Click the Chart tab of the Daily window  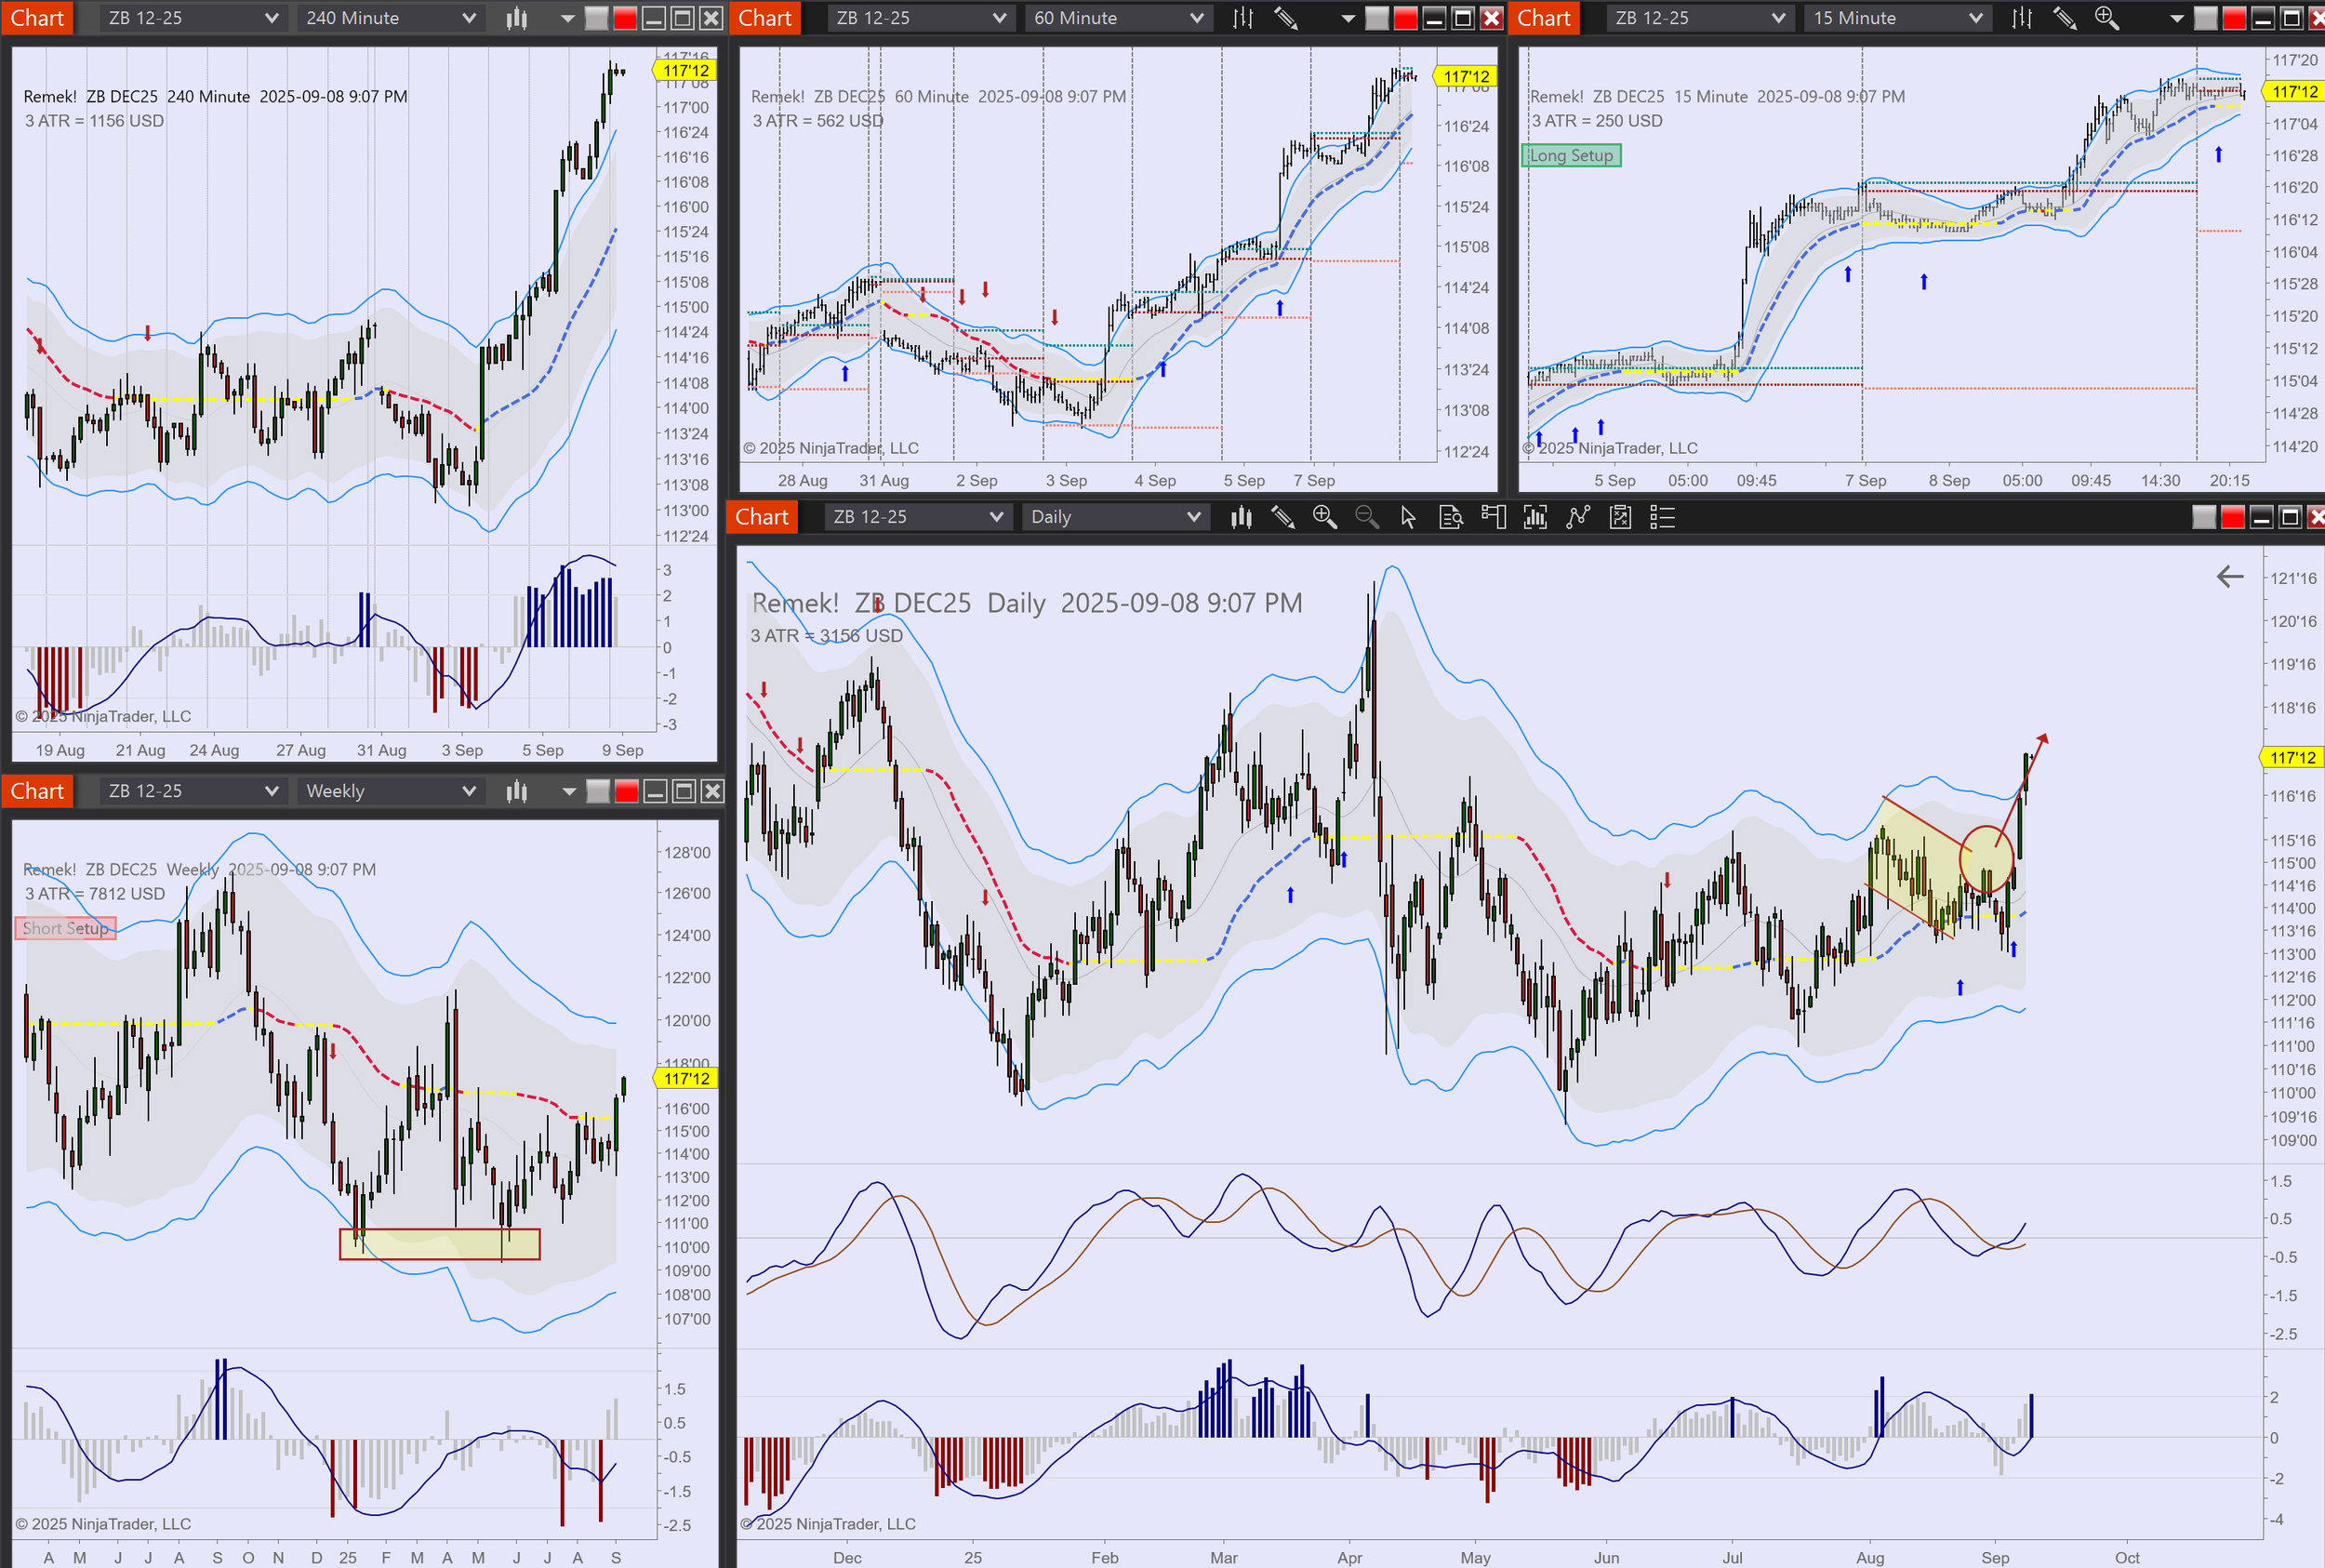click(x=762, y=517)
